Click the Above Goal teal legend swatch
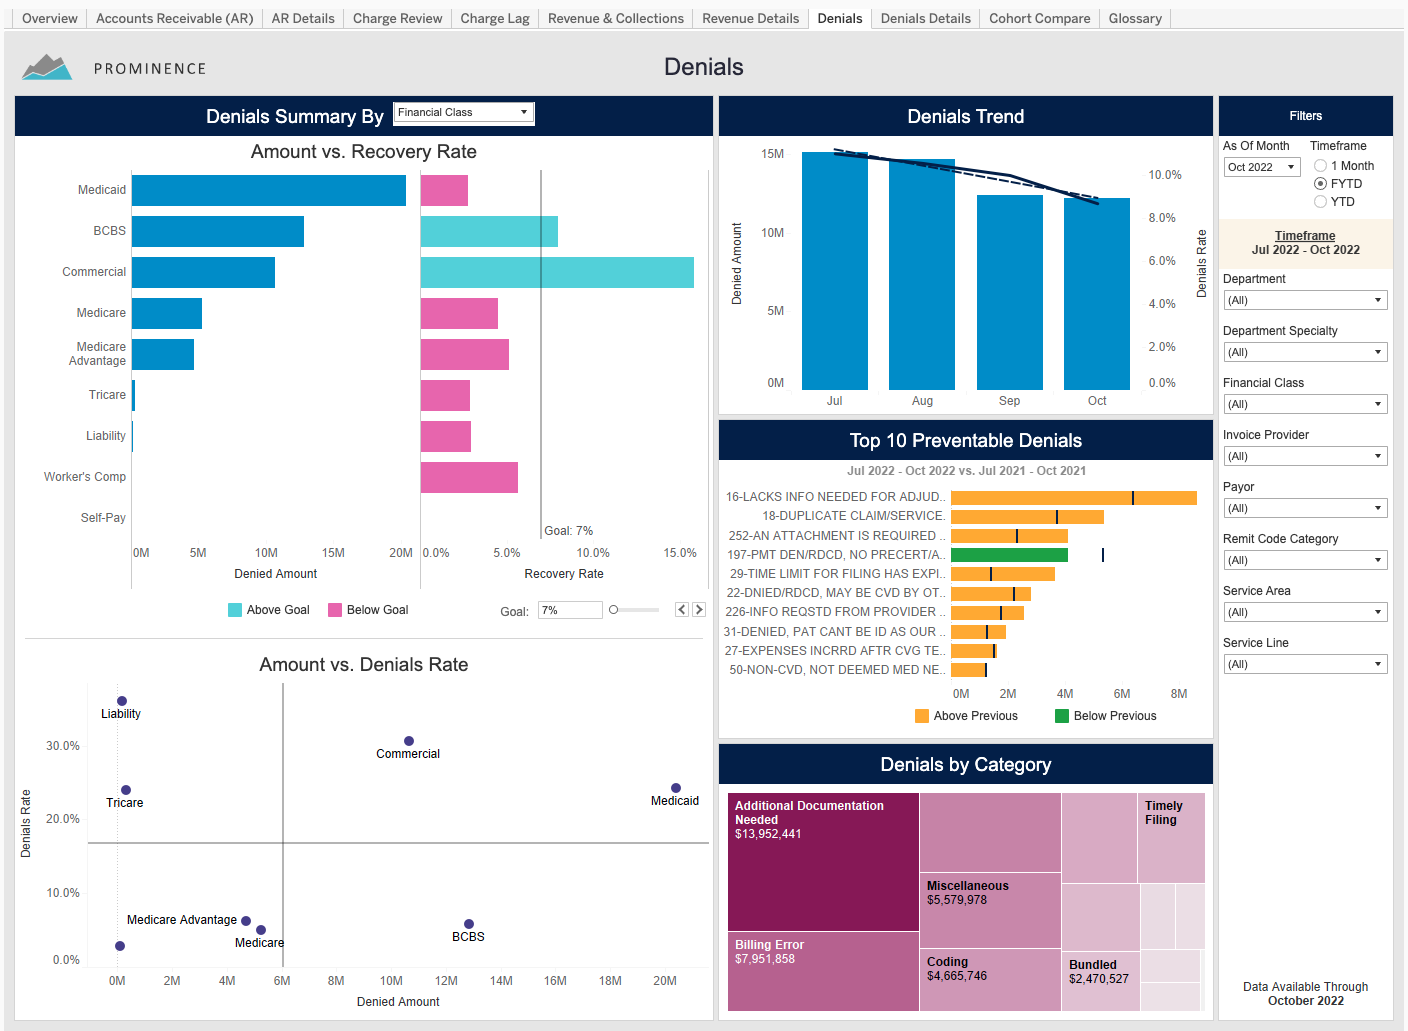The image size is (1408, 1031). 235,610
